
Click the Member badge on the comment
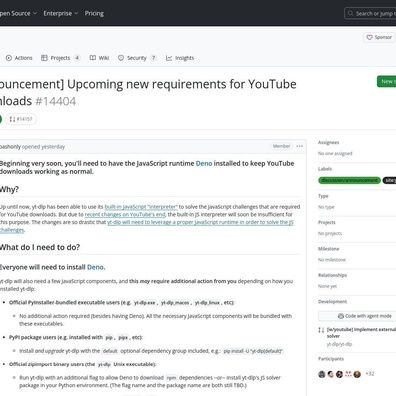pyautogui.click(x=281, y=146)
